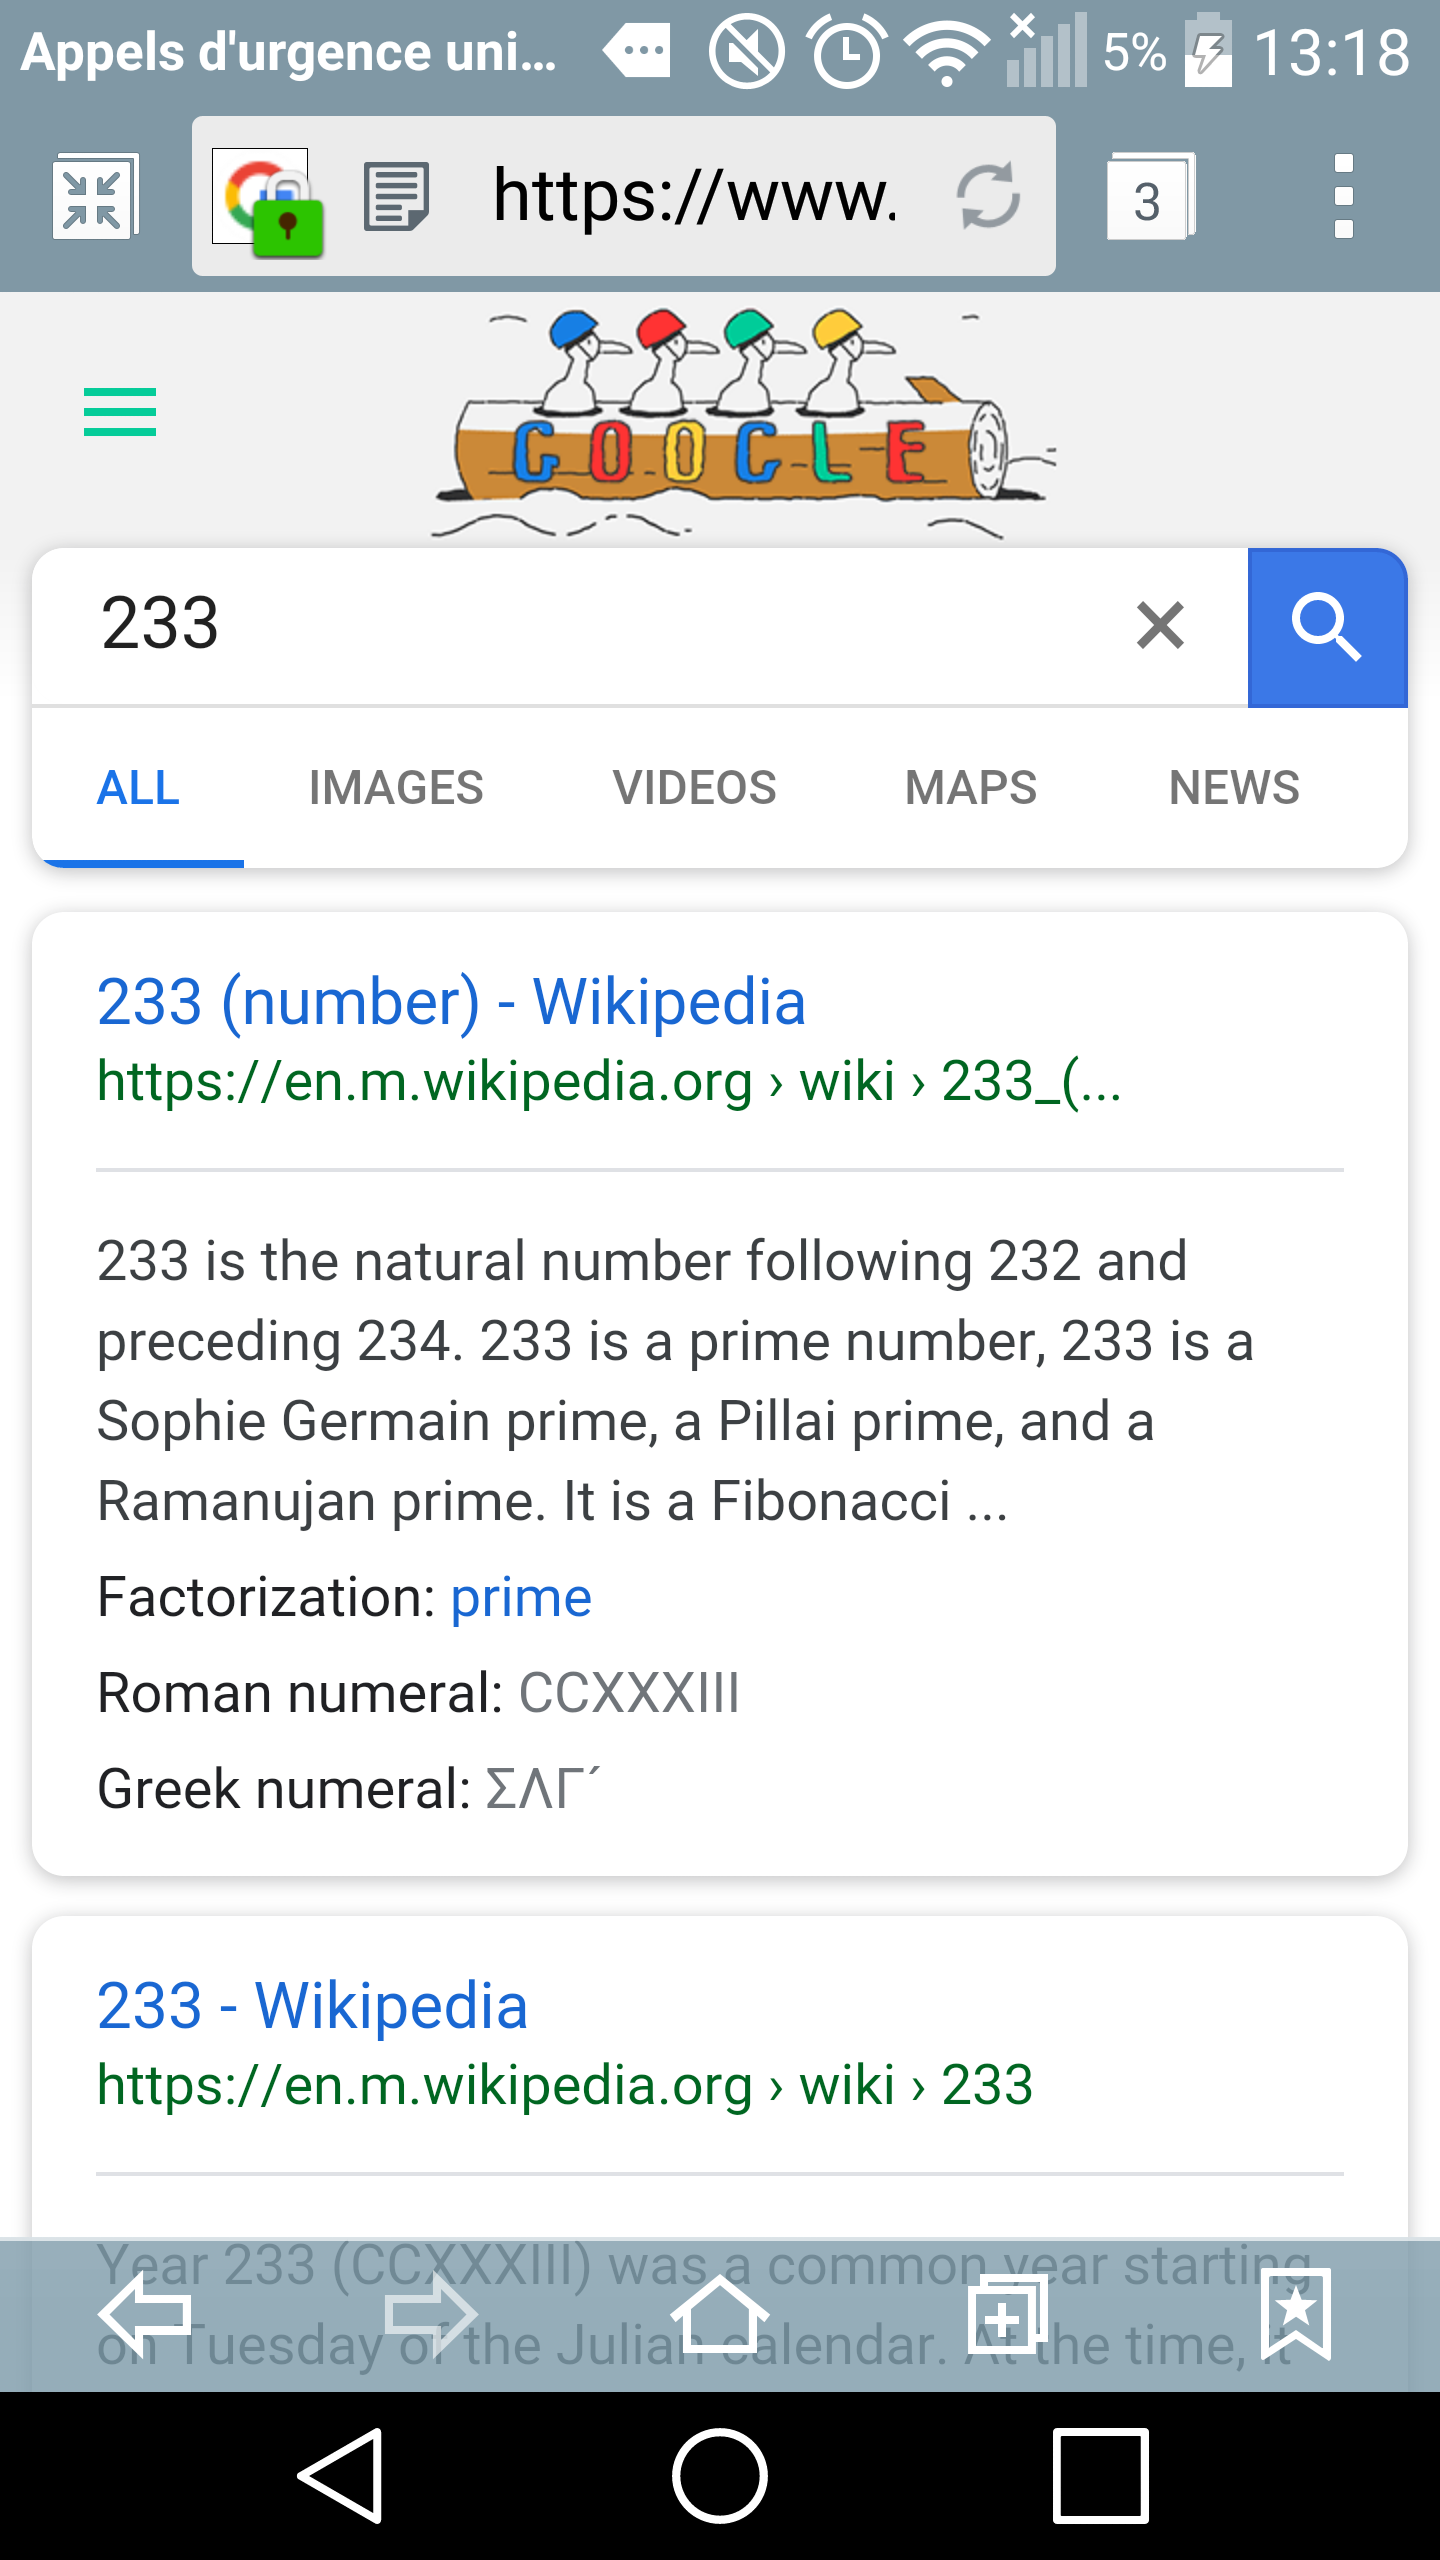This screenshot has width=1440, height=2560.
Task: Tap the 233 search input field
Action: (600, 626)
